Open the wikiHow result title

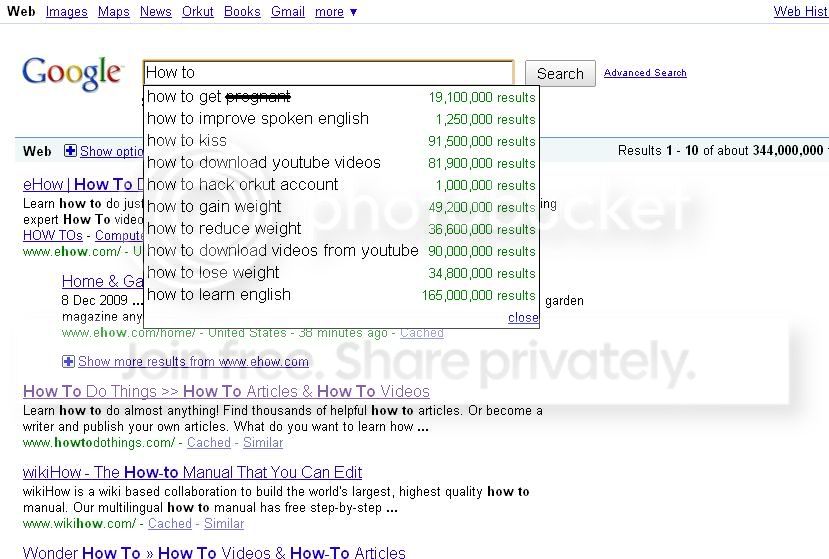coord(192,472)
